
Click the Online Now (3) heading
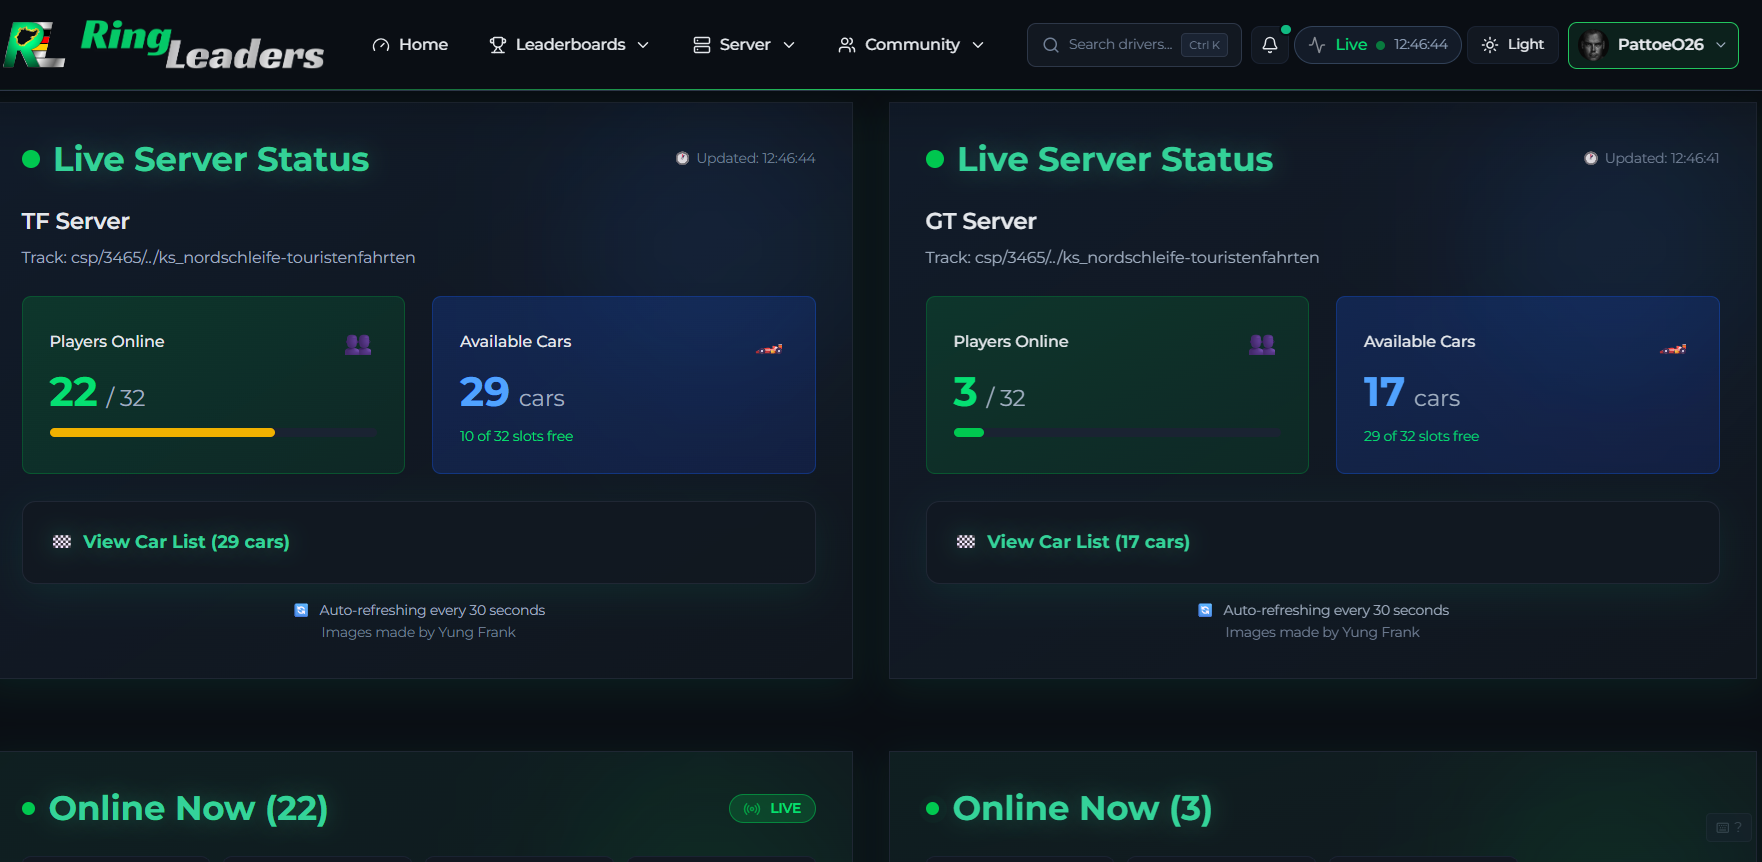pos(1082,808)
